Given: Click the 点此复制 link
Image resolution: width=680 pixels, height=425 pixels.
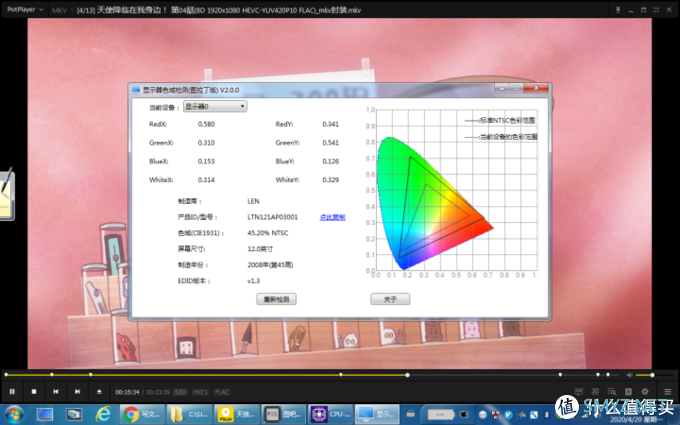Looking at the screenshot, I should 332,217.
